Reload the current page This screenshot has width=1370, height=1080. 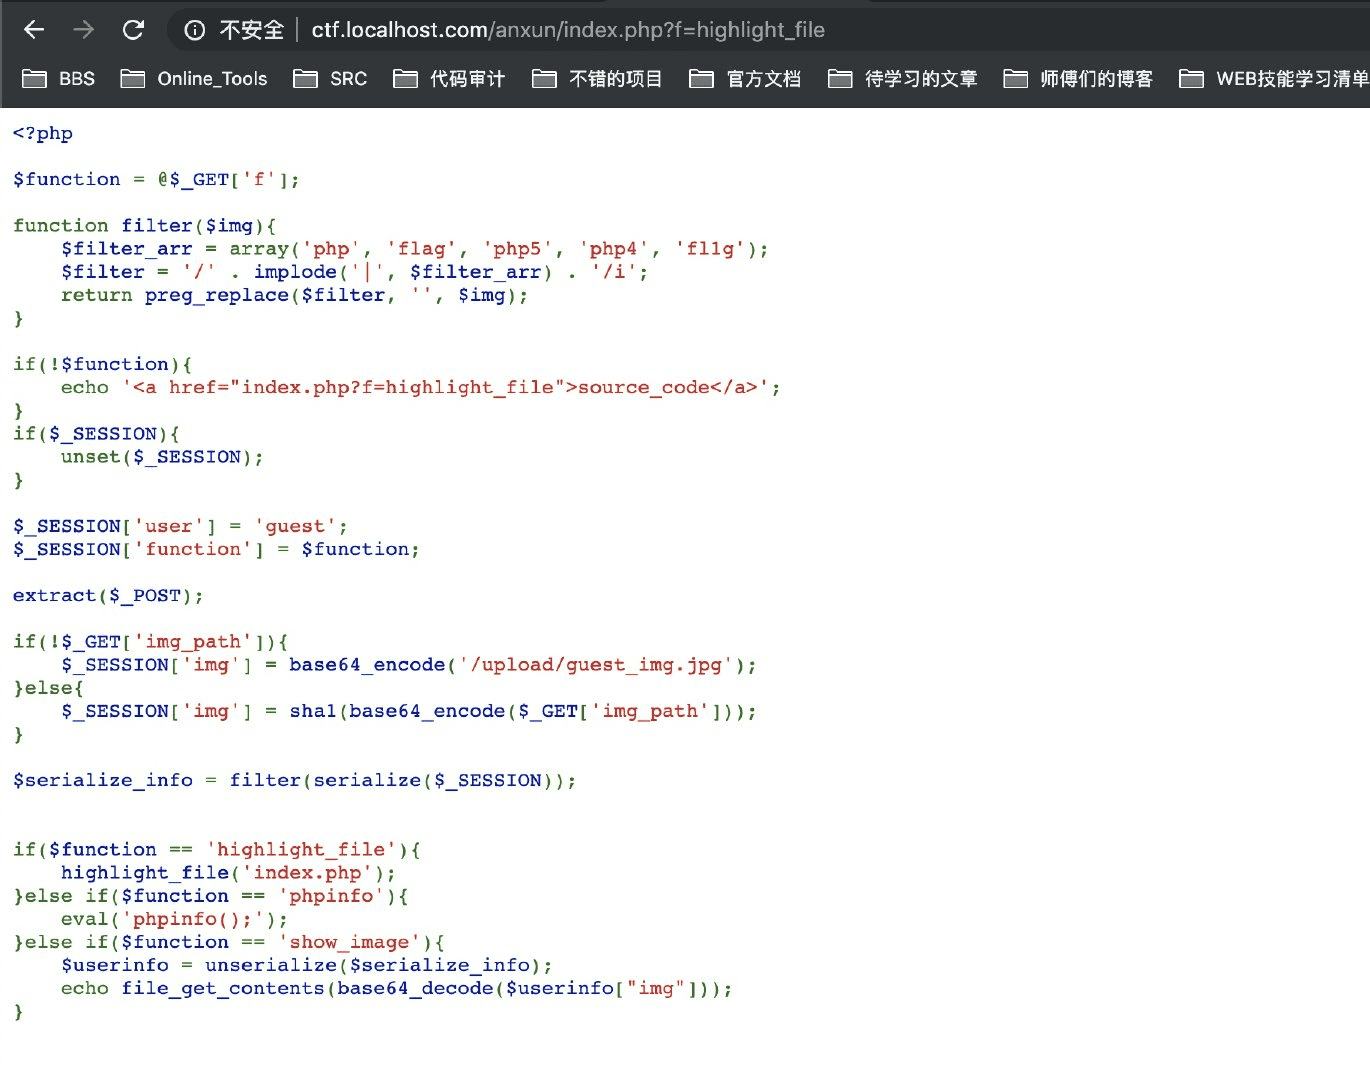click(x=133, y=29)
